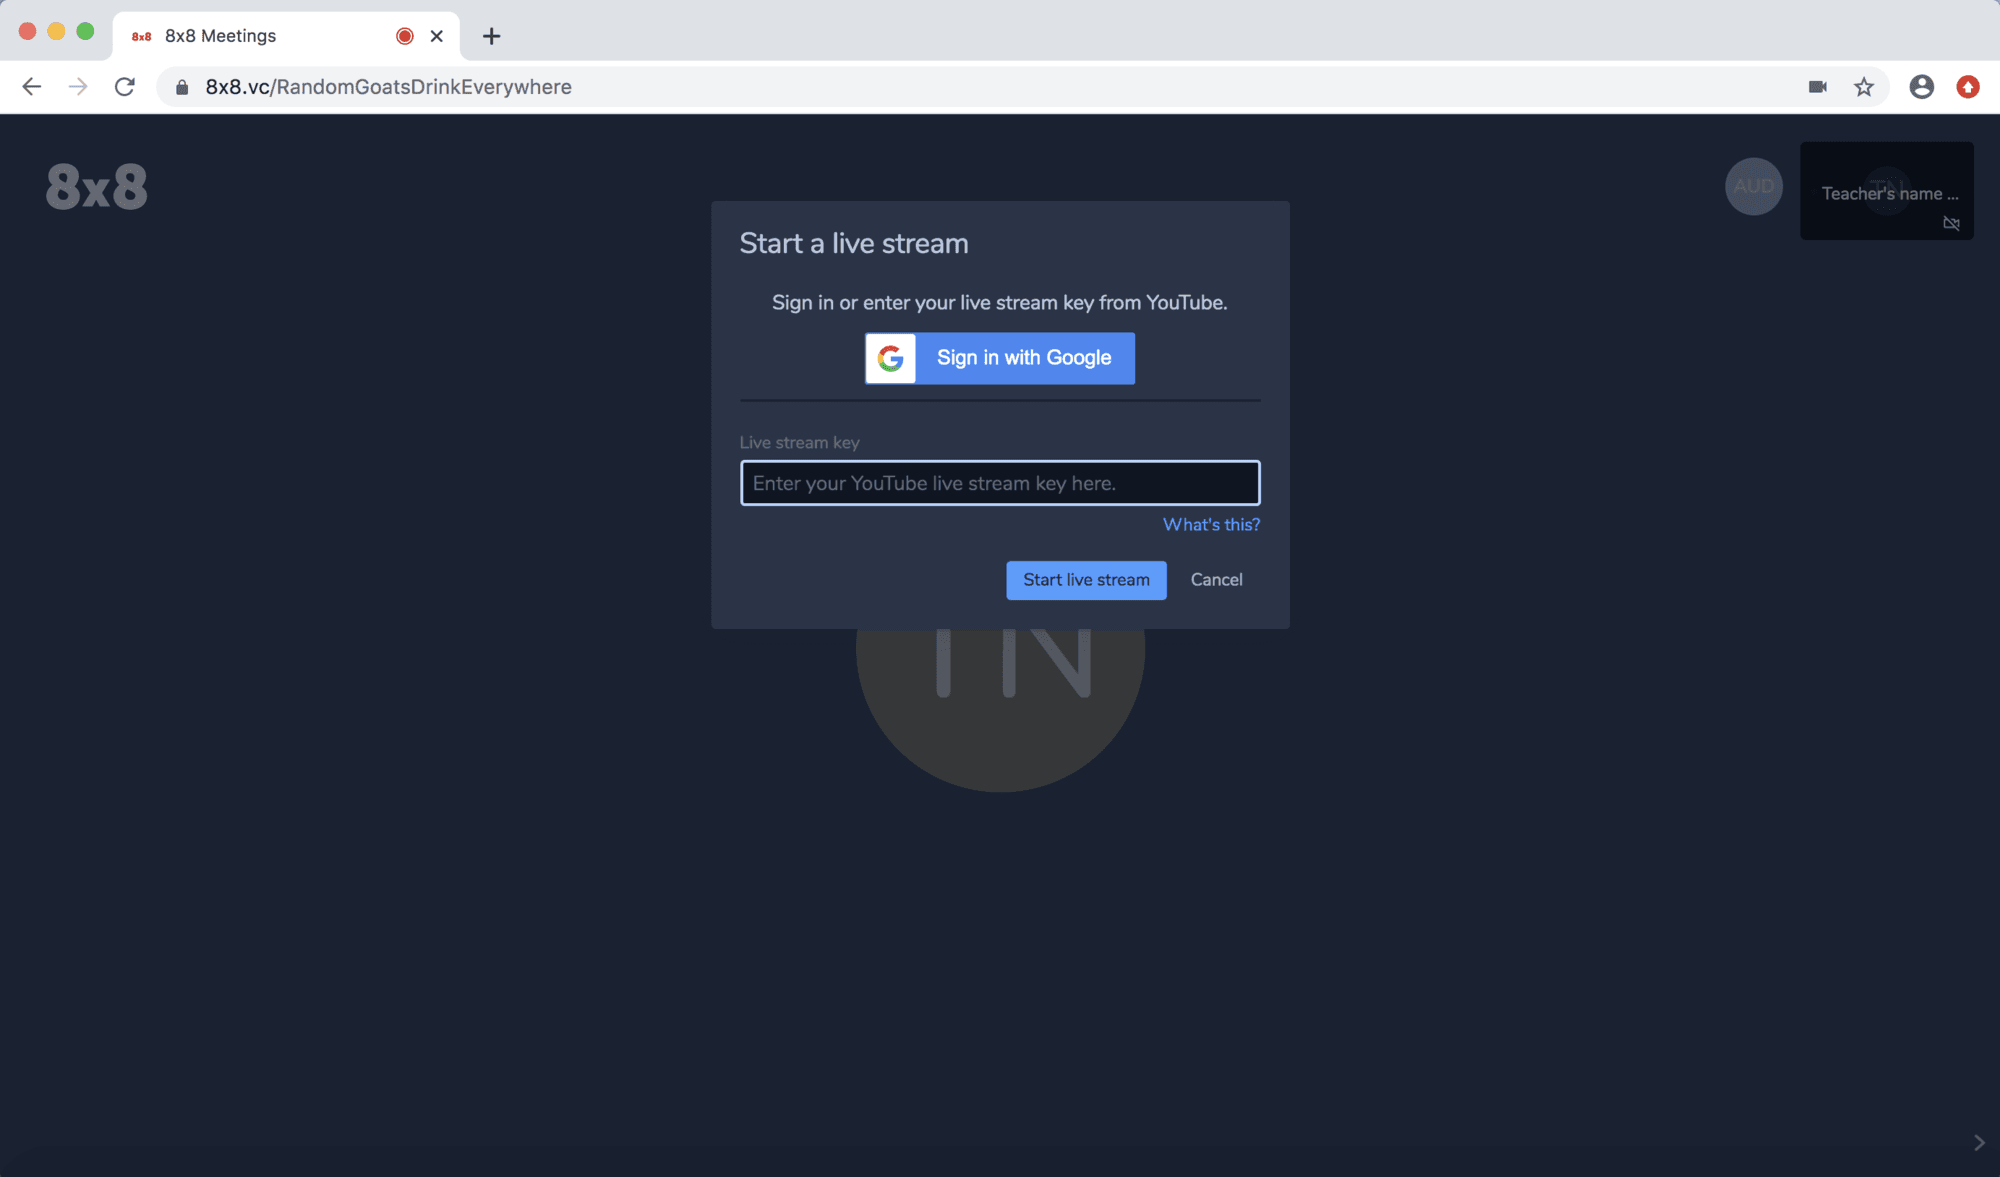Open the What's this? link
The height and width of the screenshot is (1177, 2000).
pyautogui.click(x=1211, y=525)
